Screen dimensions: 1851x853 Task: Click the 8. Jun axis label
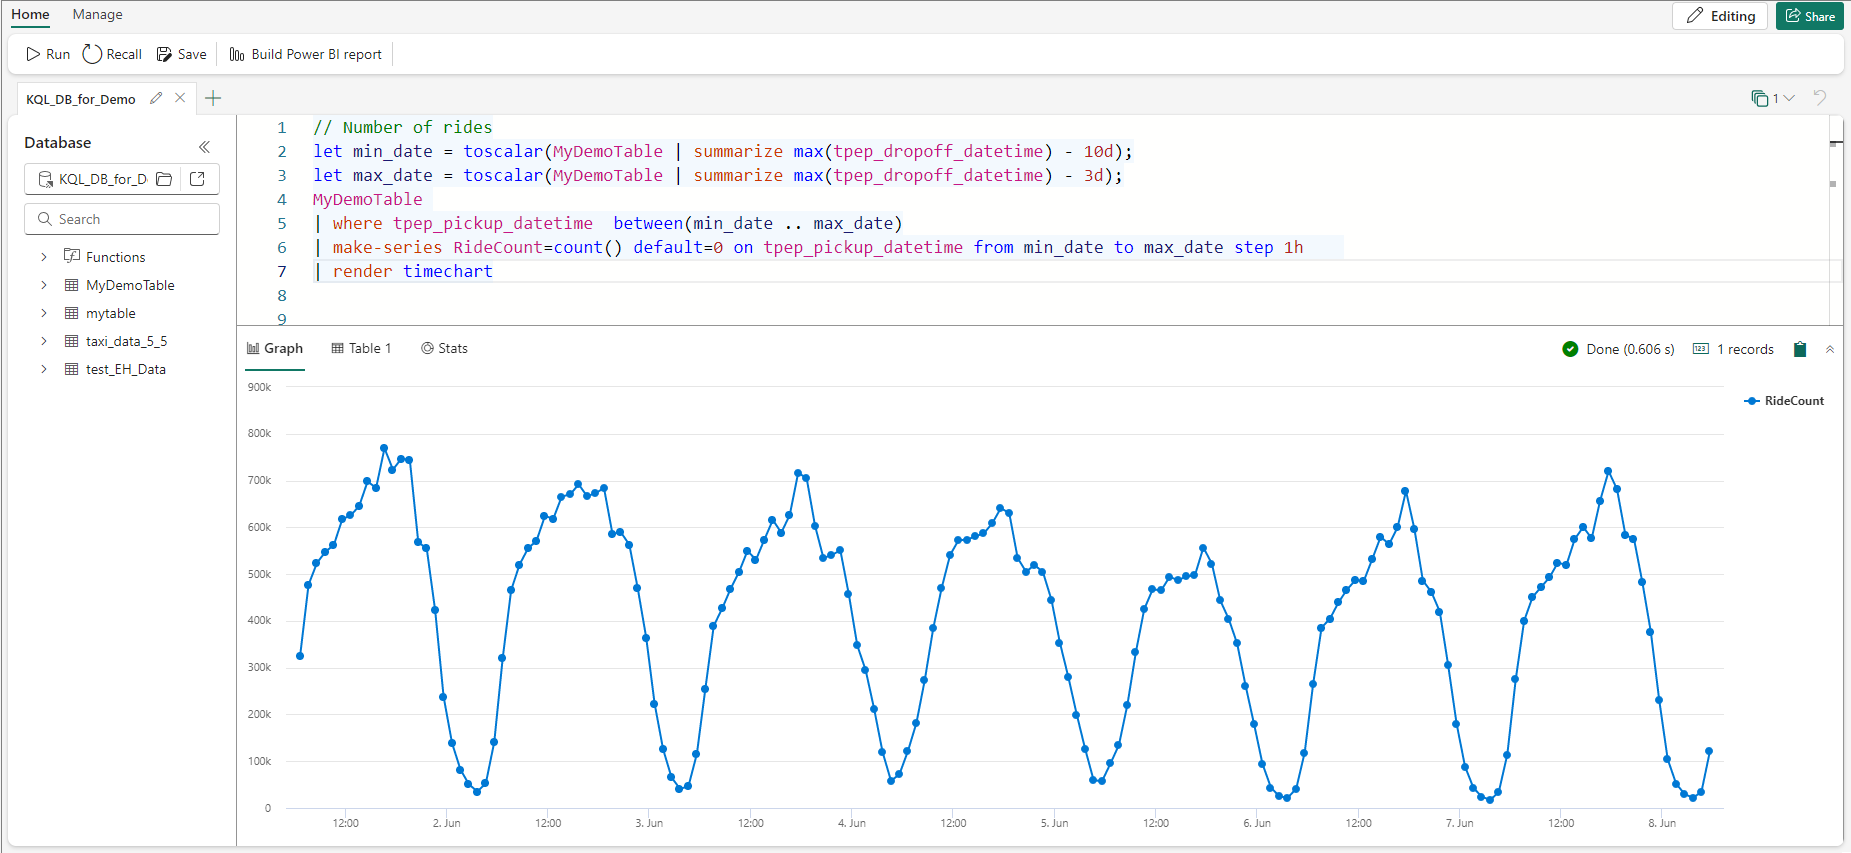[1662, 823]
